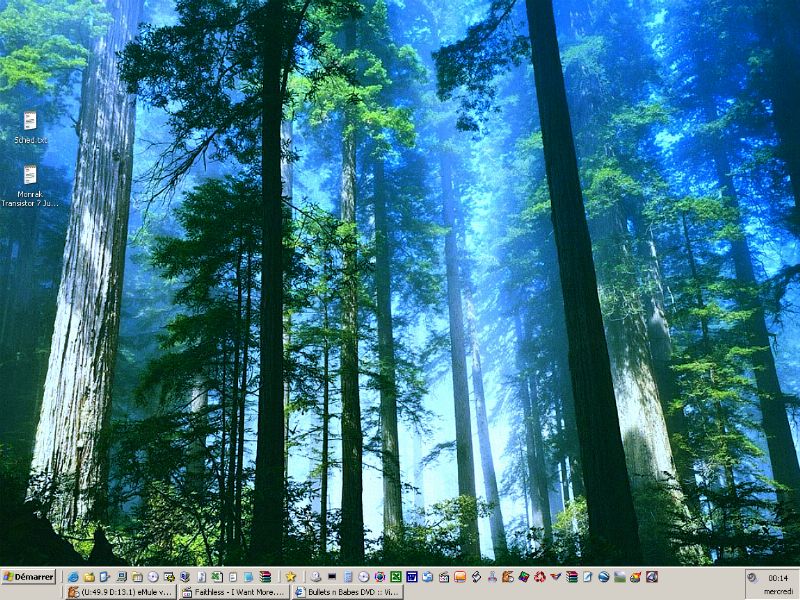
Task: Open the yellow folder quick launch icon
Action: pos(89,577)
